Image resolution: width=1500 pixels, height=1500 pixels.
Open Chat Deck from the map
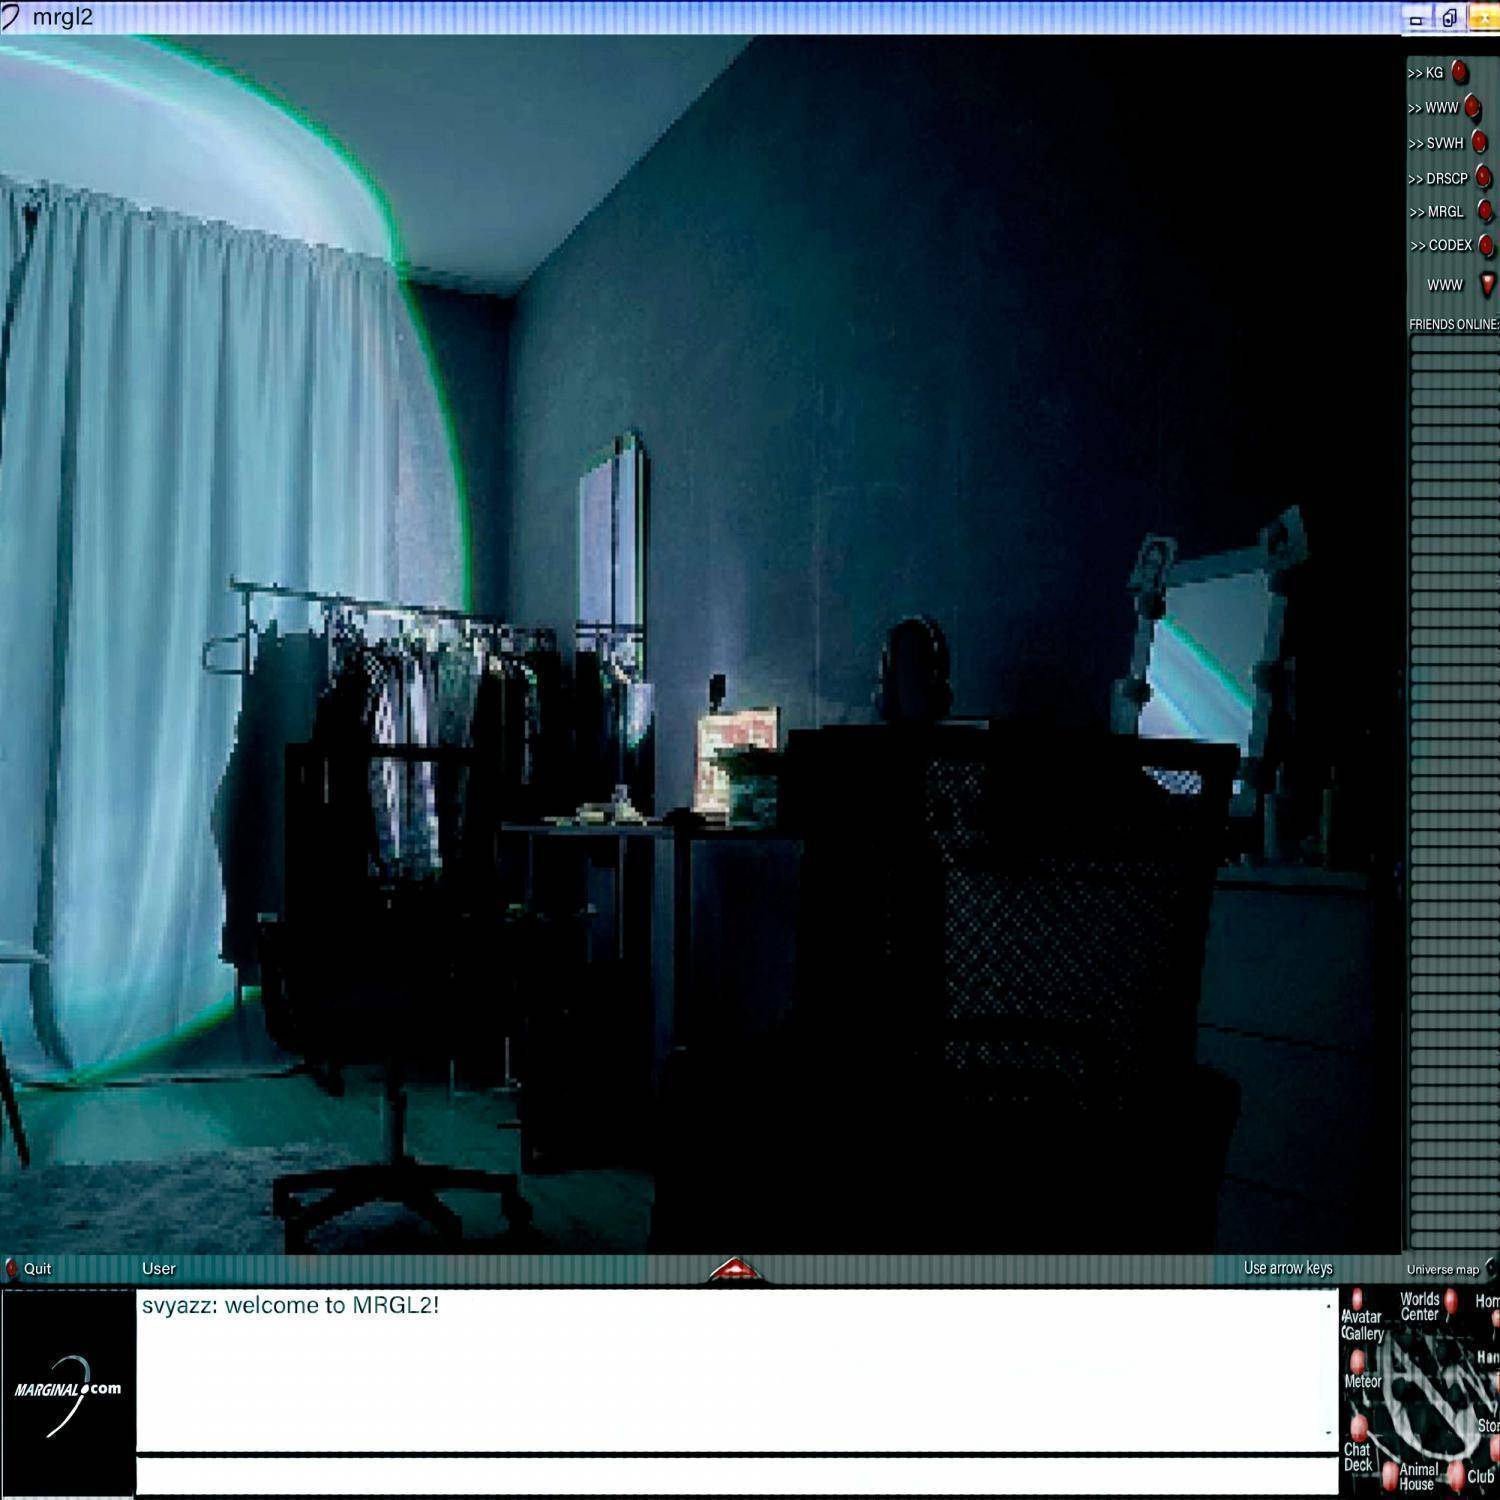tap(1358, 1427)
